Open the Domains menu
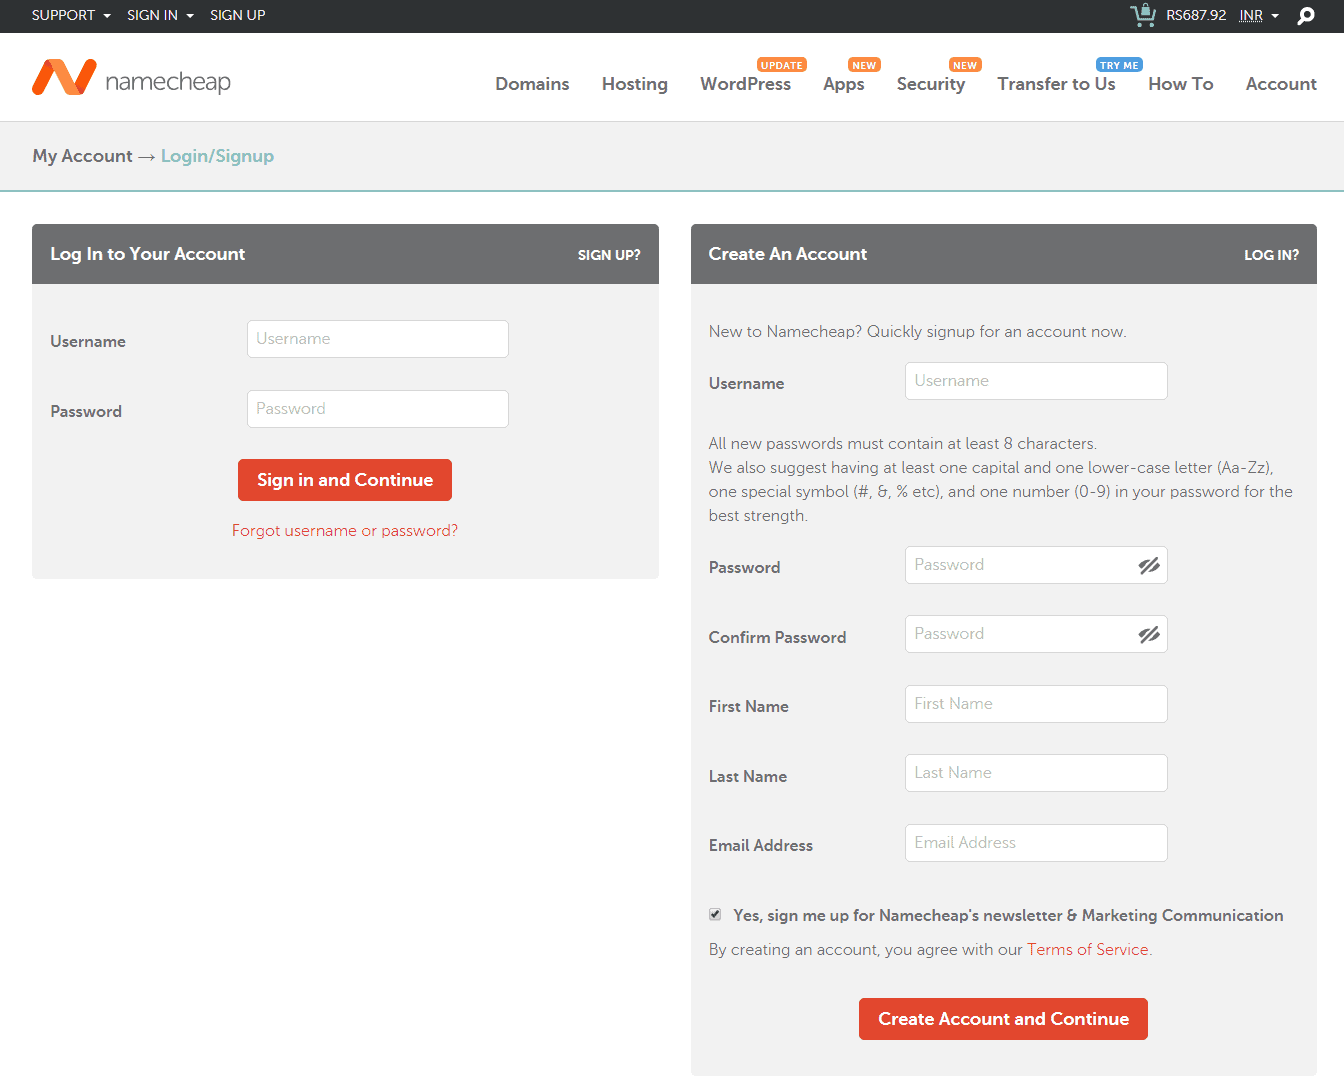This screenshot has width=1344, height=1086. point(532,84)
